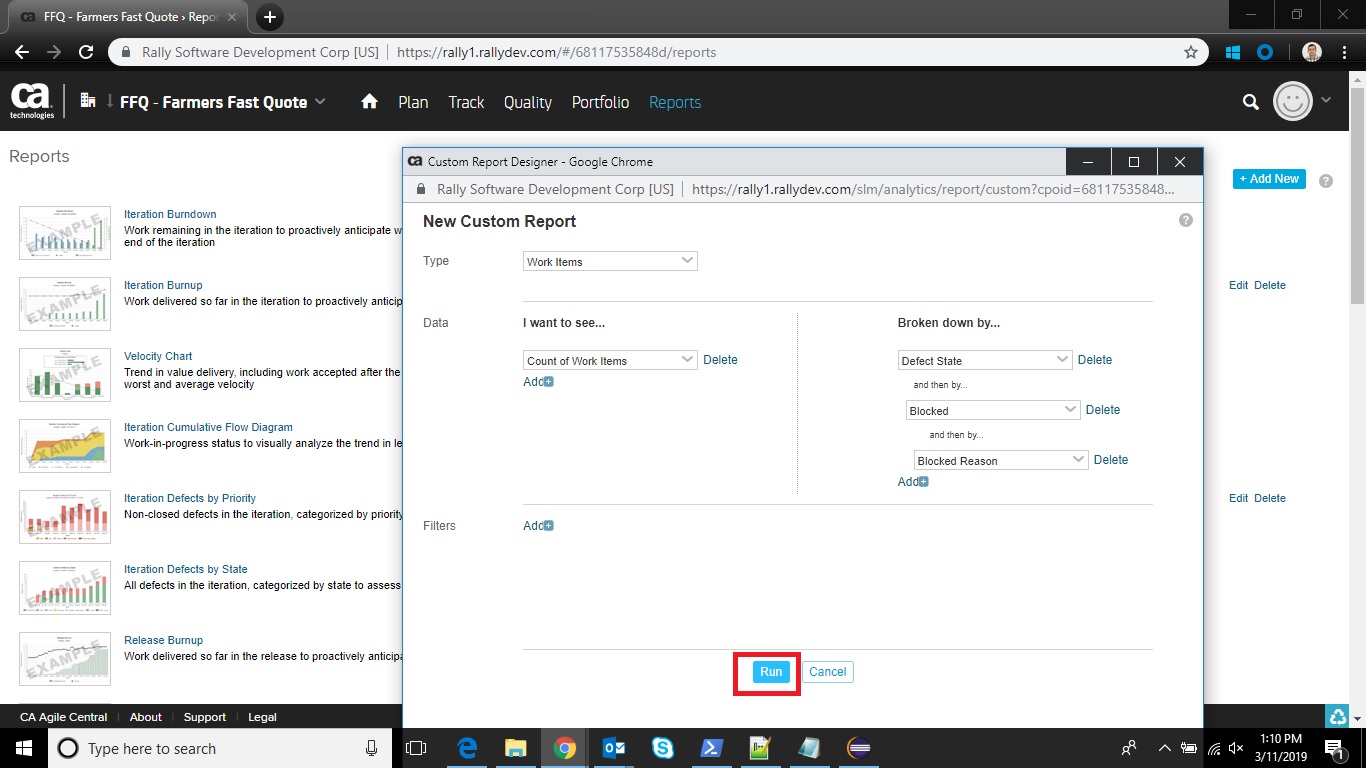Click the help icon beside Add New
Screen dimensions: 1366x768
(x=1326, y=181)
